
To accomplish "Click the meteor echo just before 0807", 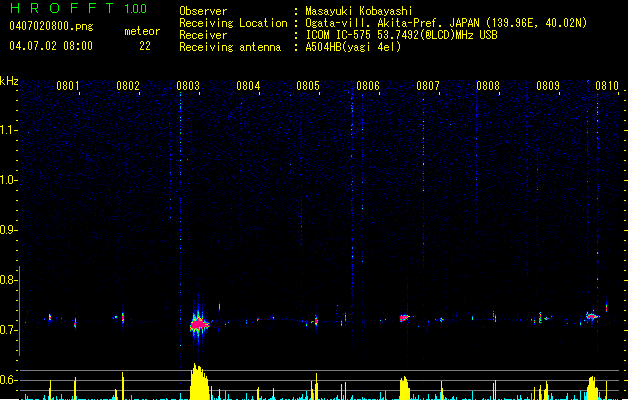I will pyautogui.click(x=404, y=318).
